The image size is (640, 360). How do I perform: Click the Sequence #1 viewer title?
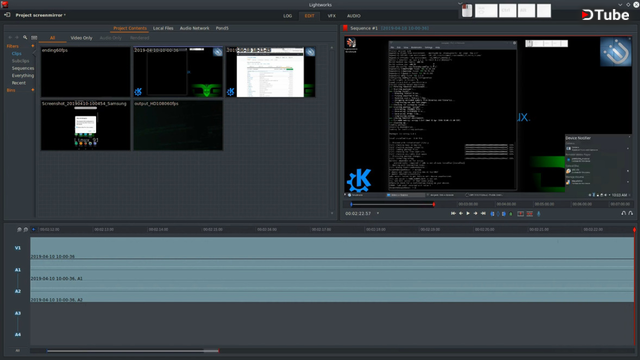click(x=364, y=28)
